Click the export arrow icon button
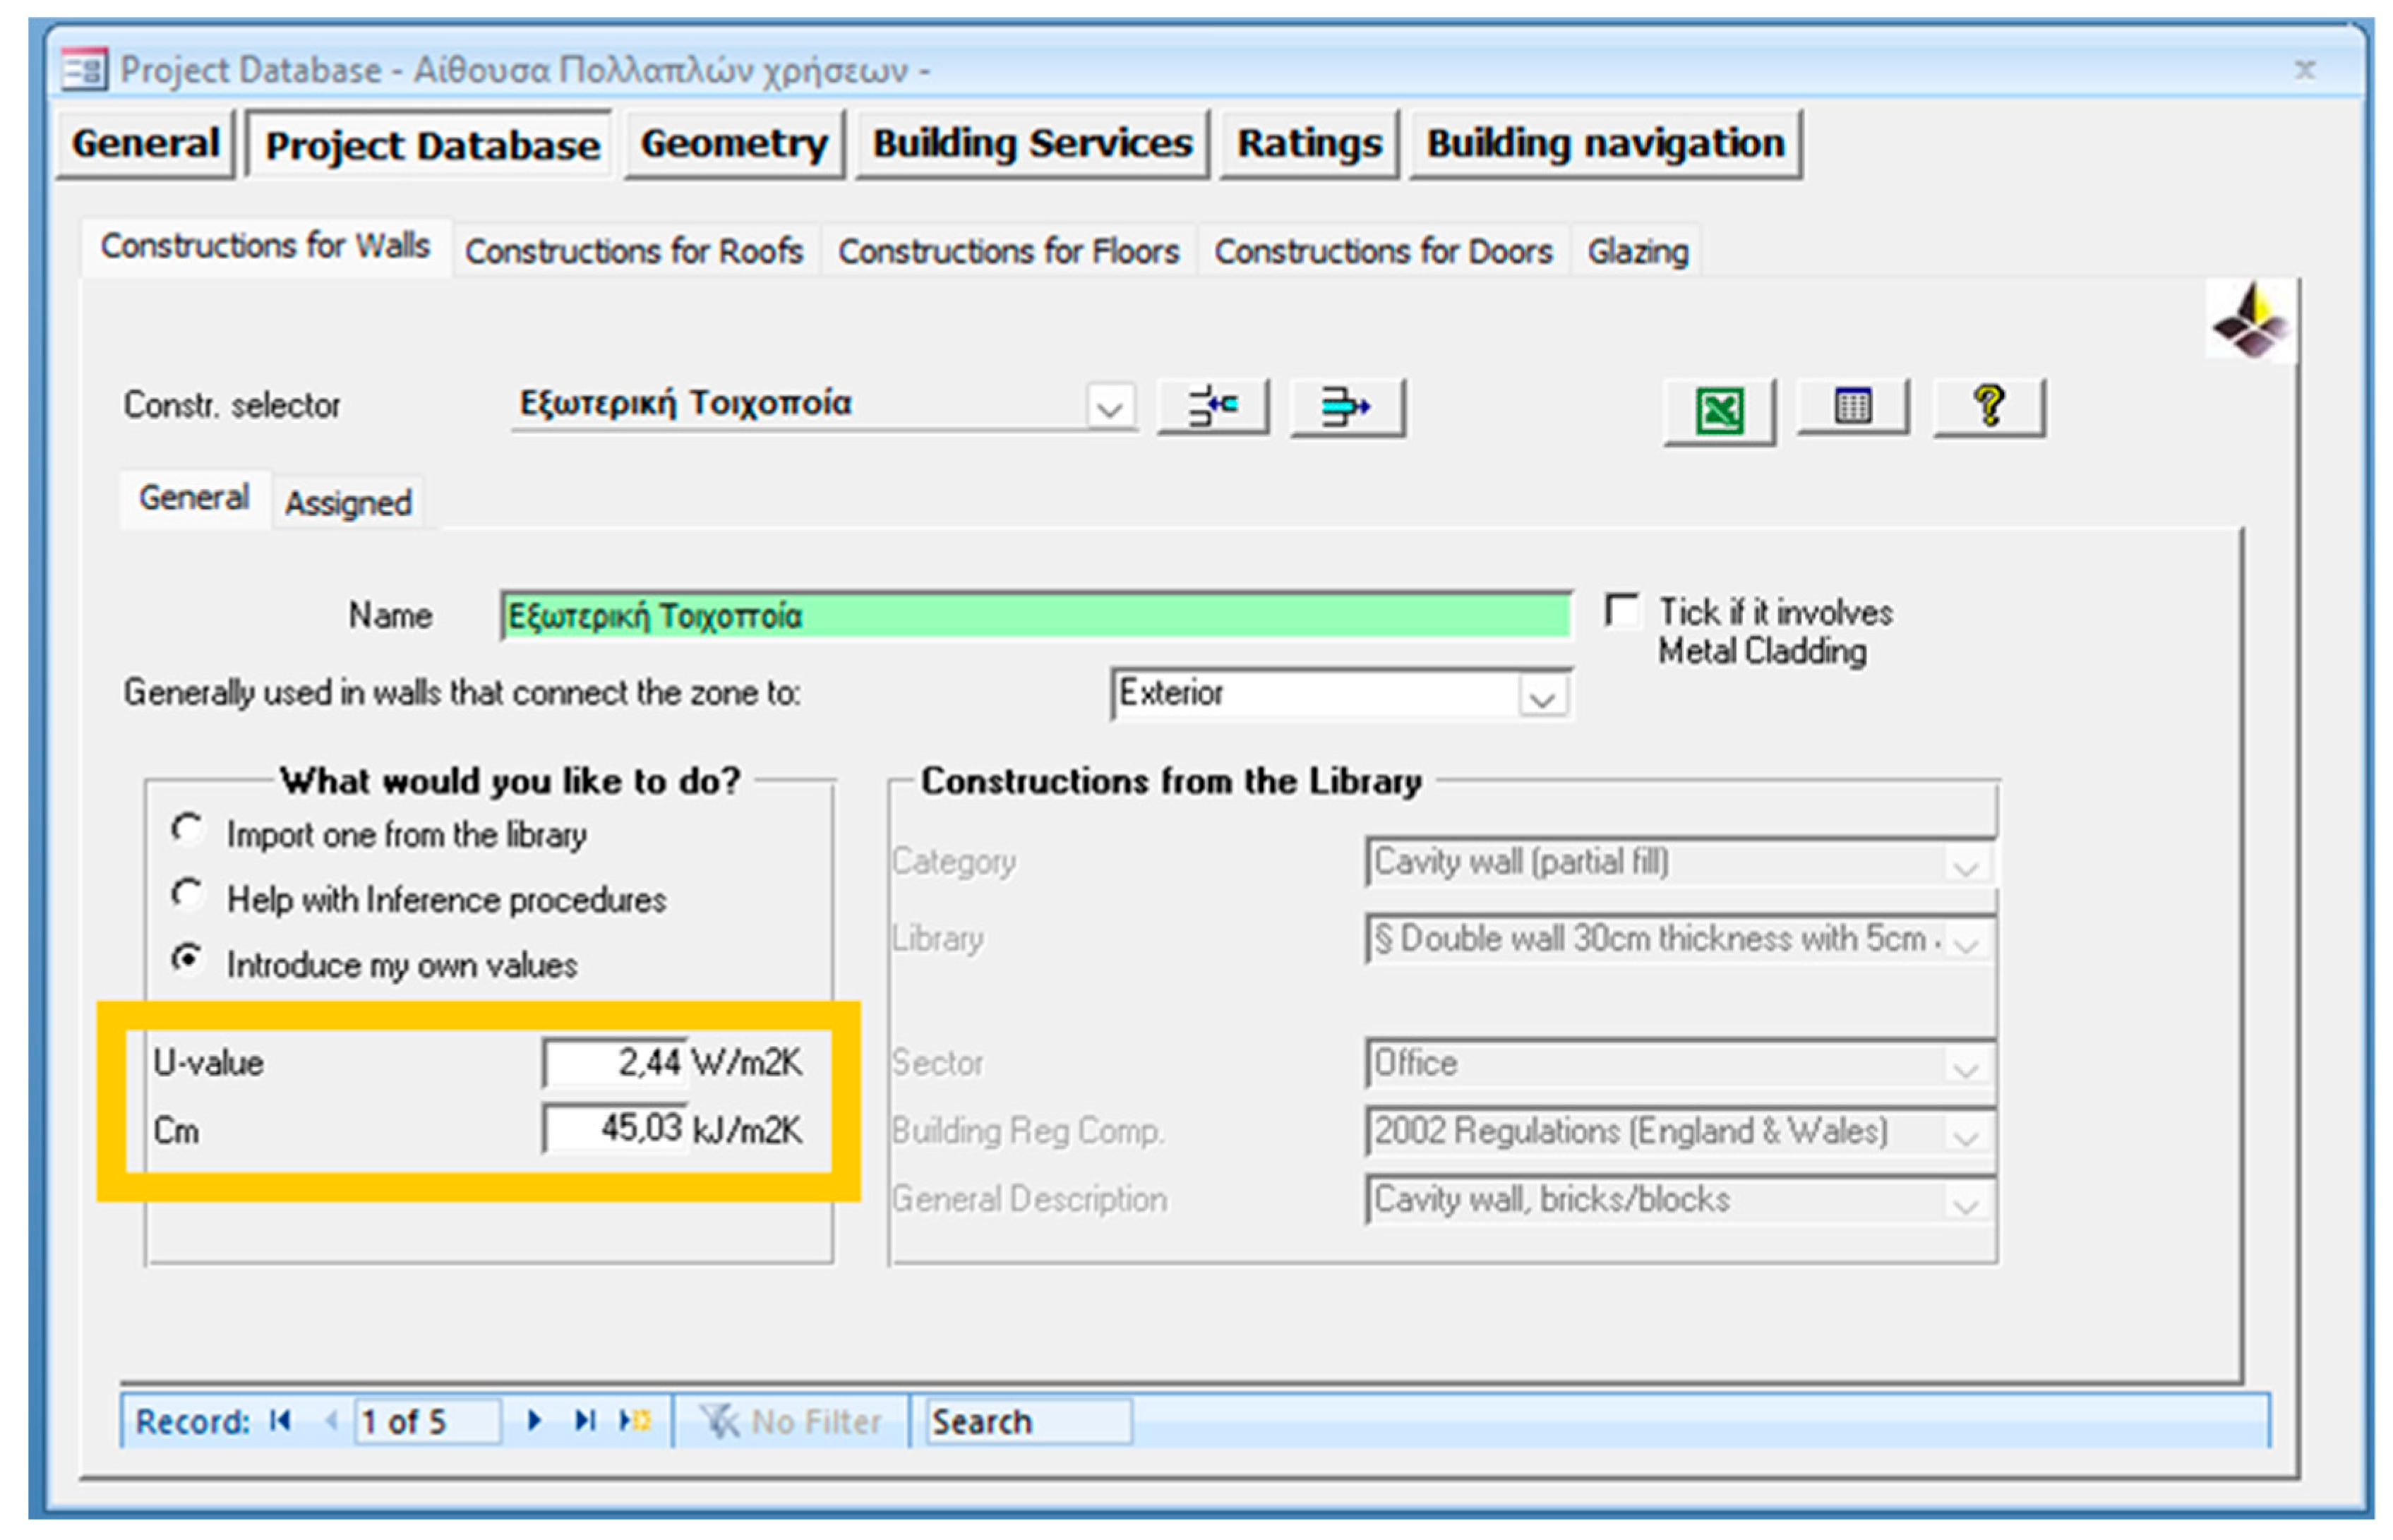 1345,406
